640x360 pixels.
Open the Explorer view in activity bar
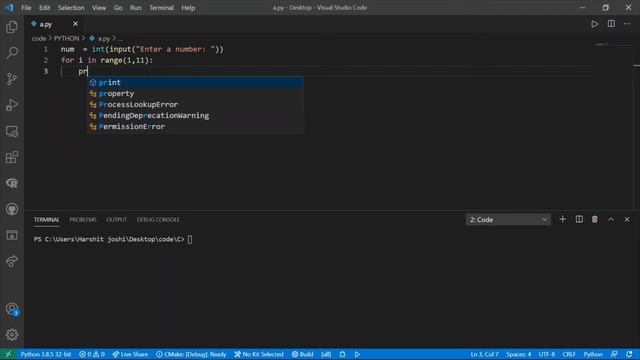pyautogui.click(x=12, y=27)
